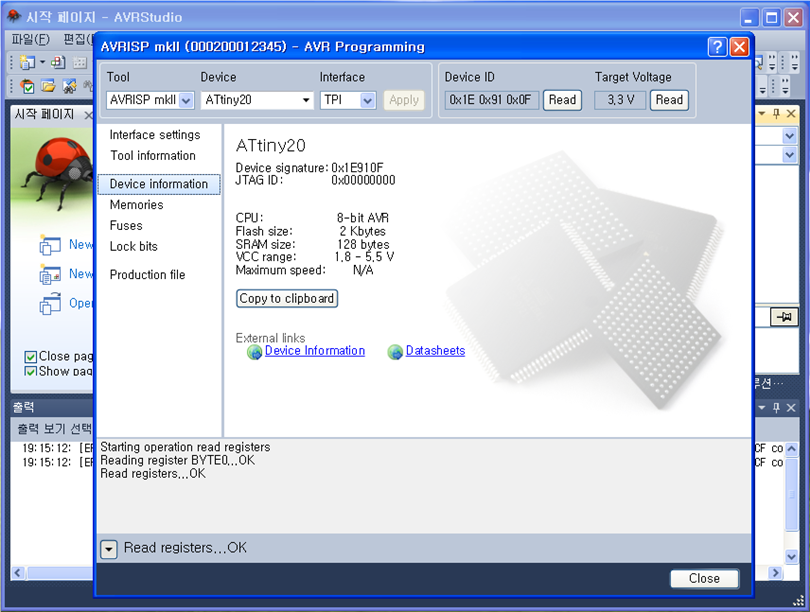Select Lock bits in the sidebar
The width and height of the screenshot is (810, 612).
tap(134, 246)
